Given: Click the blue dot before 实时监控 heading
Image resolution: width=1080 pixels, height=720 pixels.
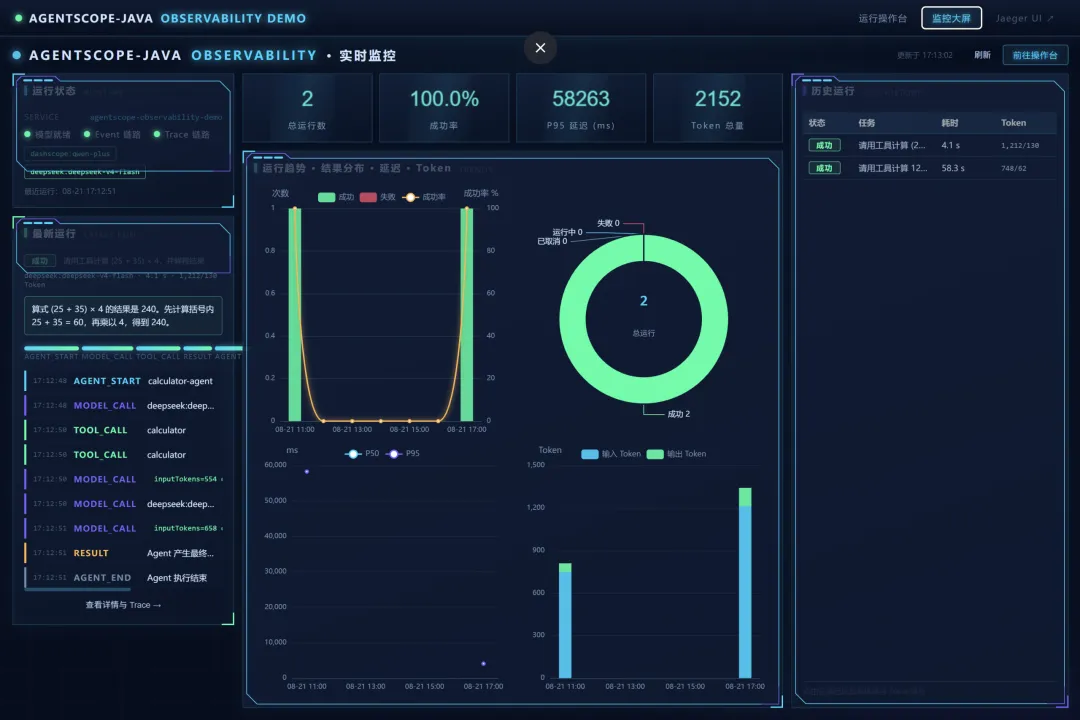Looking at the screenshot, I should [17, 55].
